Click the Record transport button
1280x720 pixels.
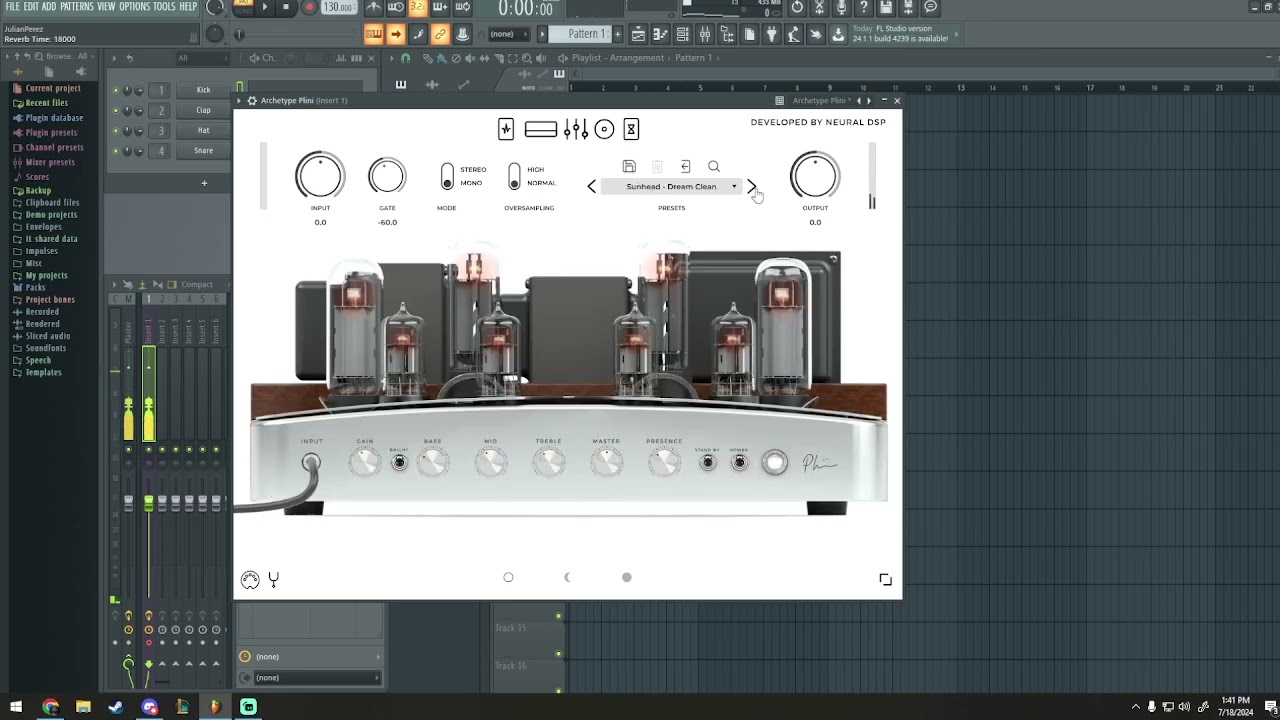pyautogui.click(x=309, y=7)
